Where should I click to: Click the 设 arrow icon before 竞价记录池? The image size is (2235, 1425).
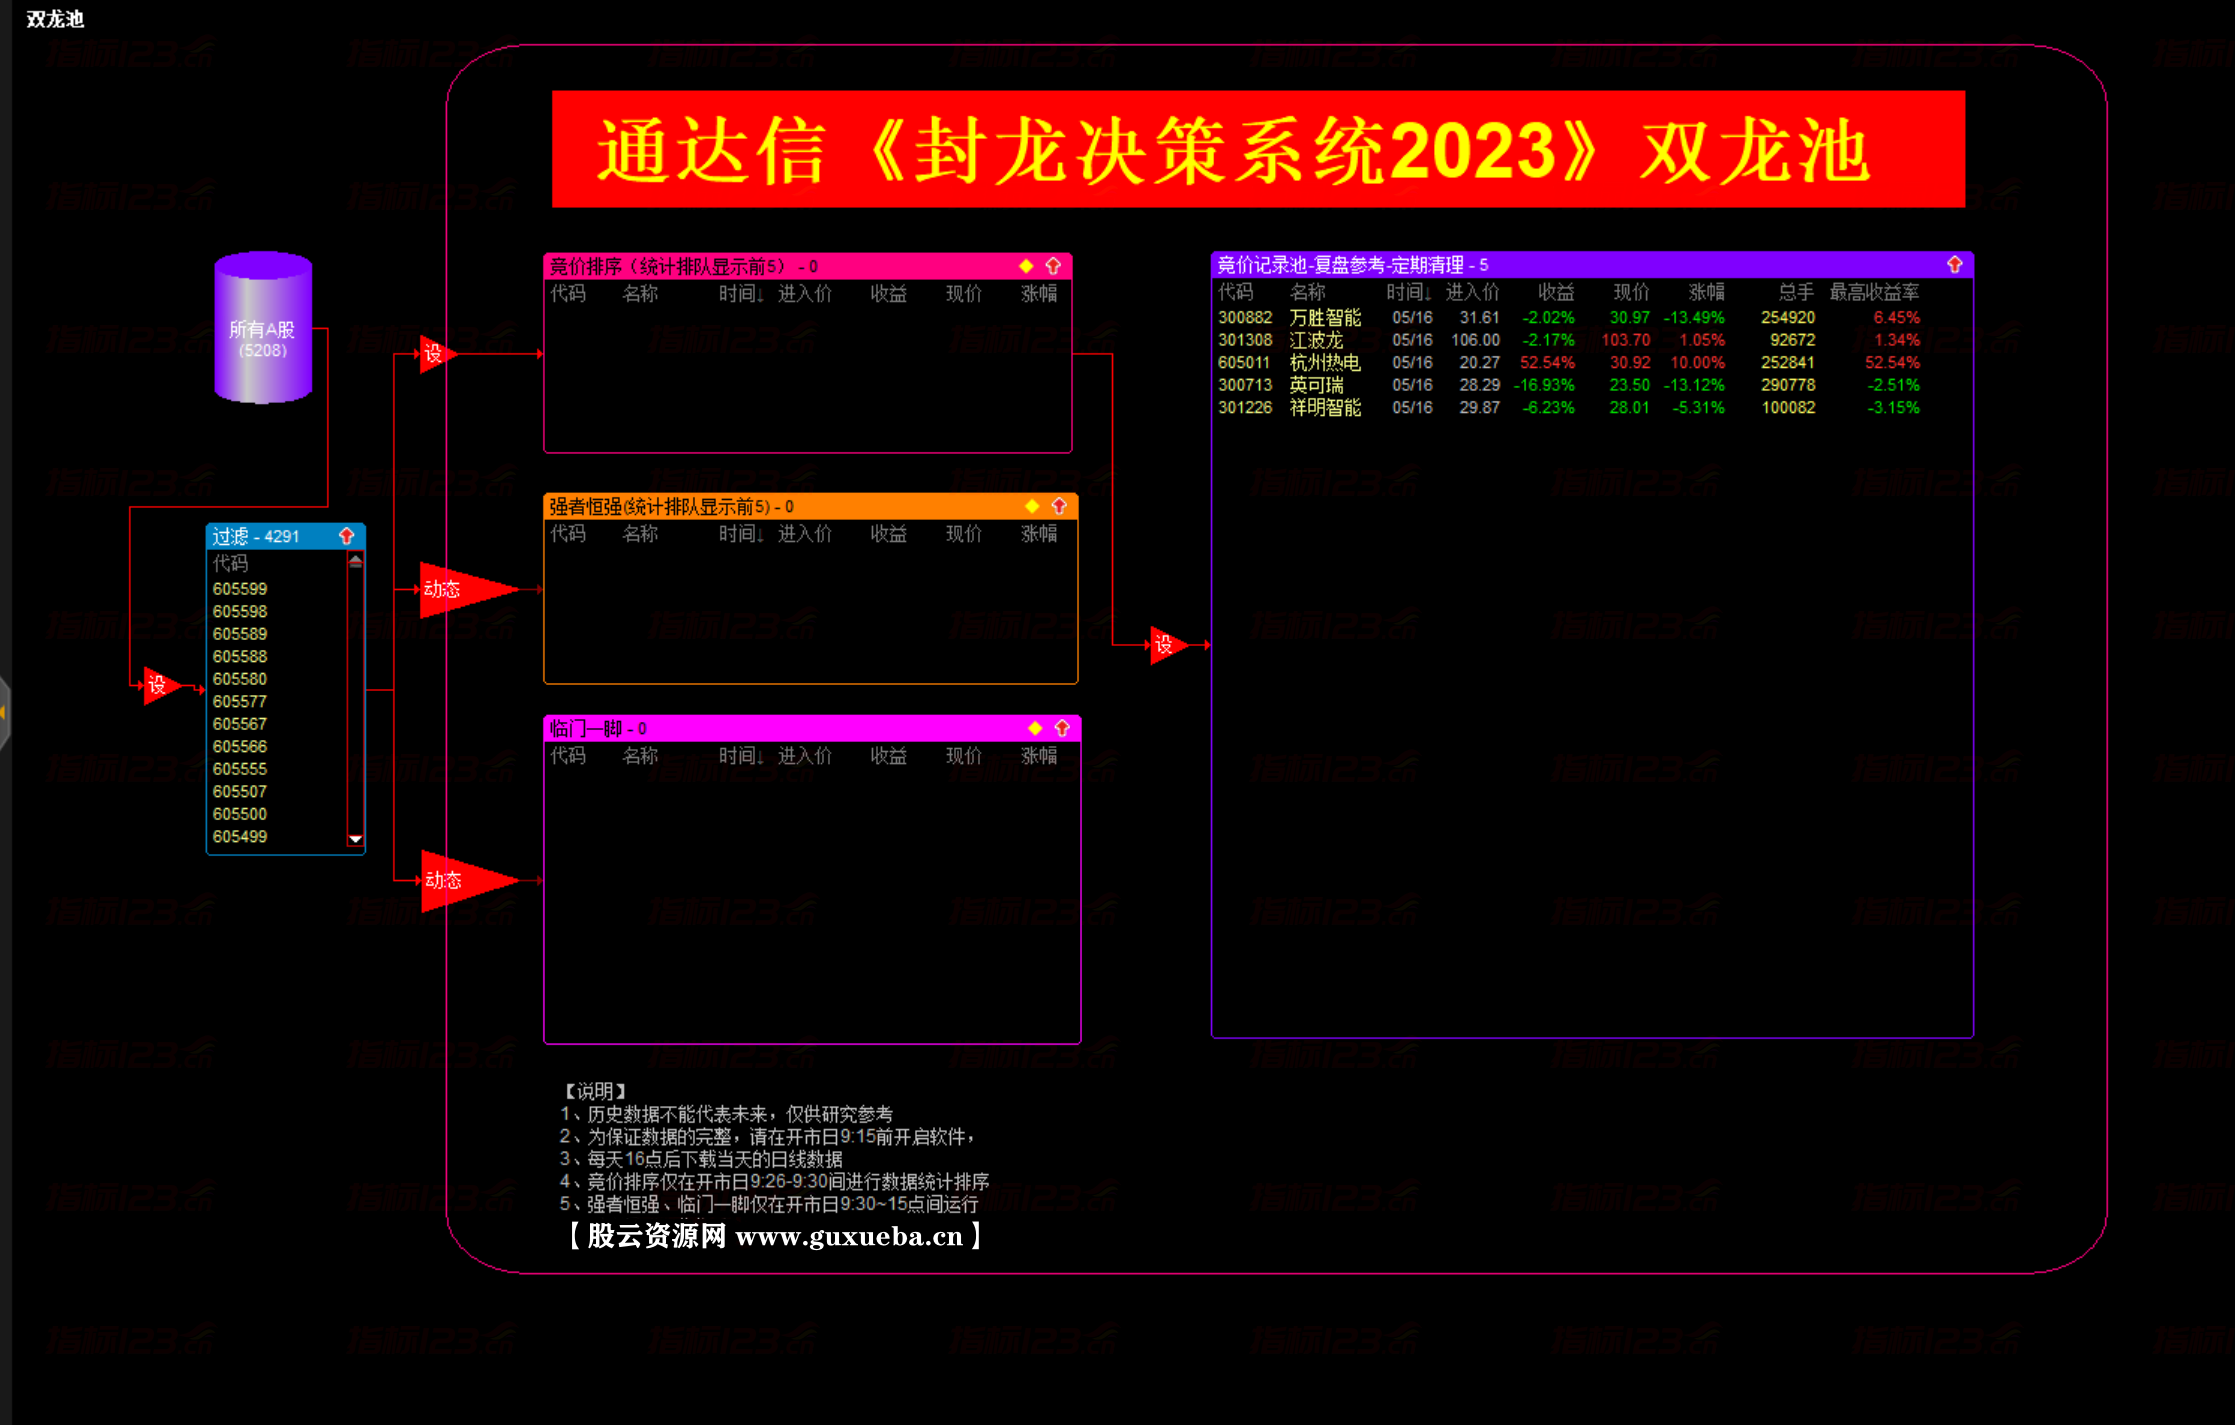(x=1166, y=646)
